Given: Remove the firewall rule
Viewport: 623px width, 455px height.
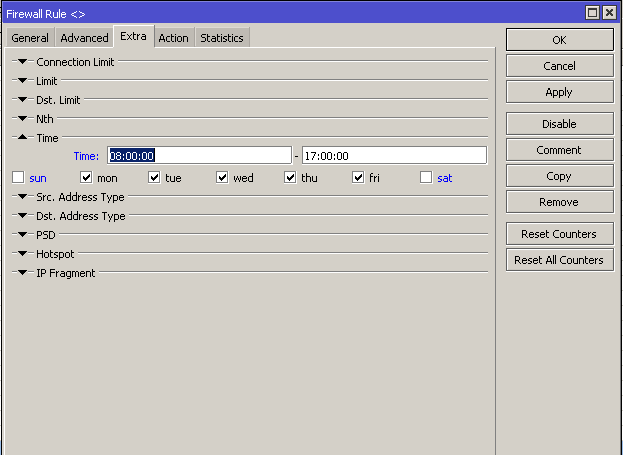Looking at the screenshot, I should [x=559, y=202].
